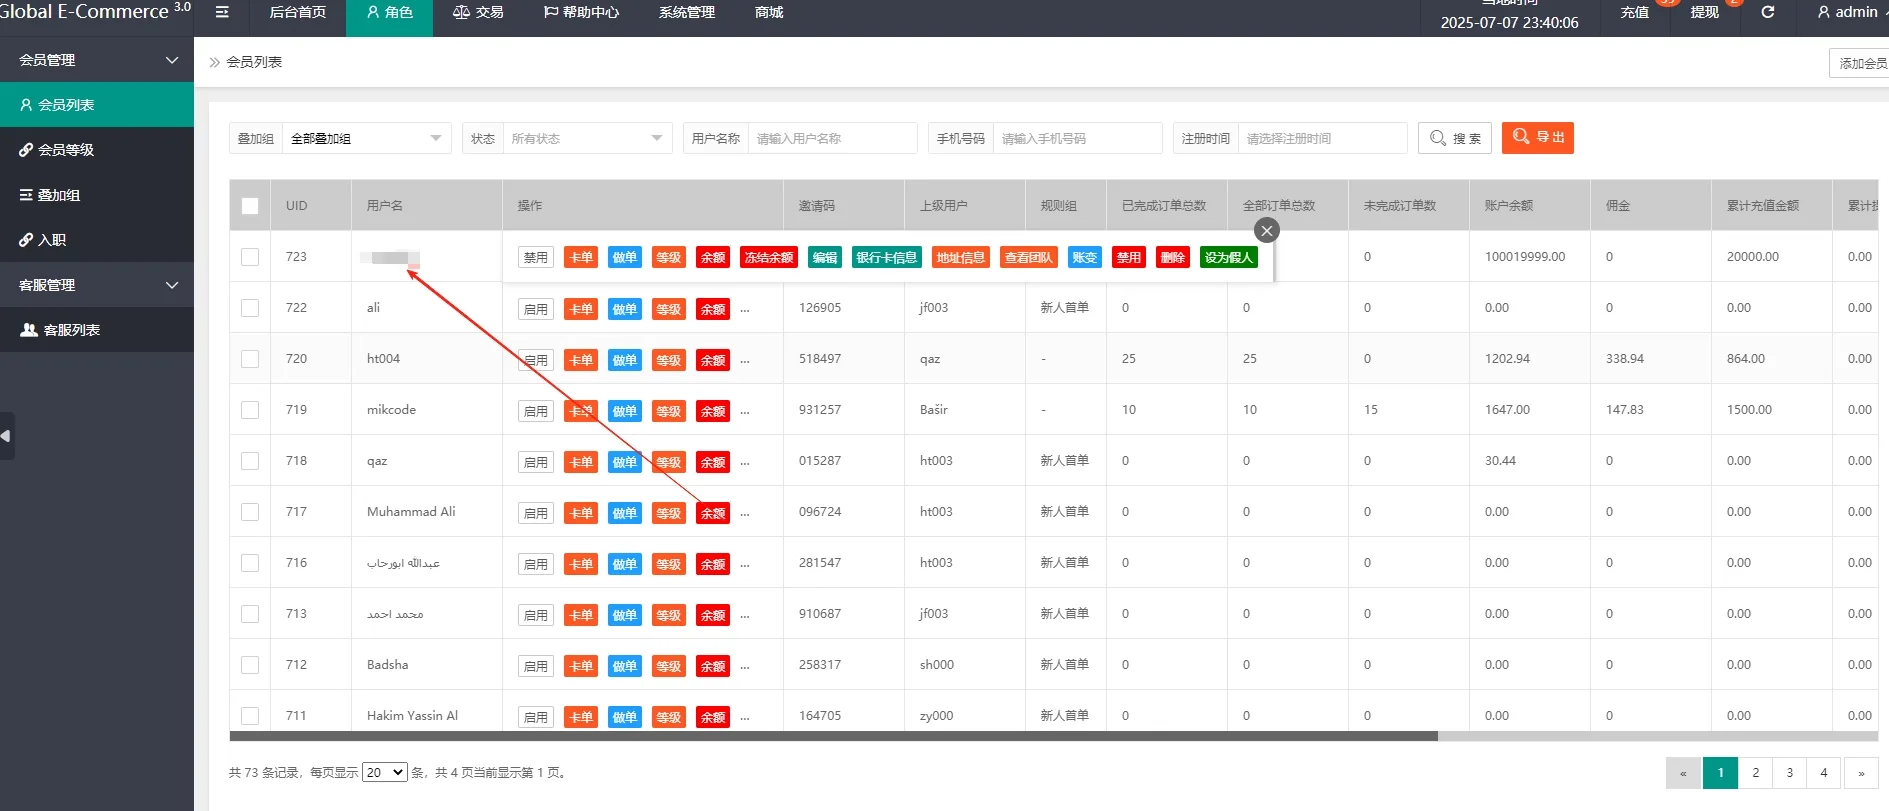The height and width of the screenshot is (811, 1889).
Task: Close the expanded actions popup
Action: click(1266, 231)
